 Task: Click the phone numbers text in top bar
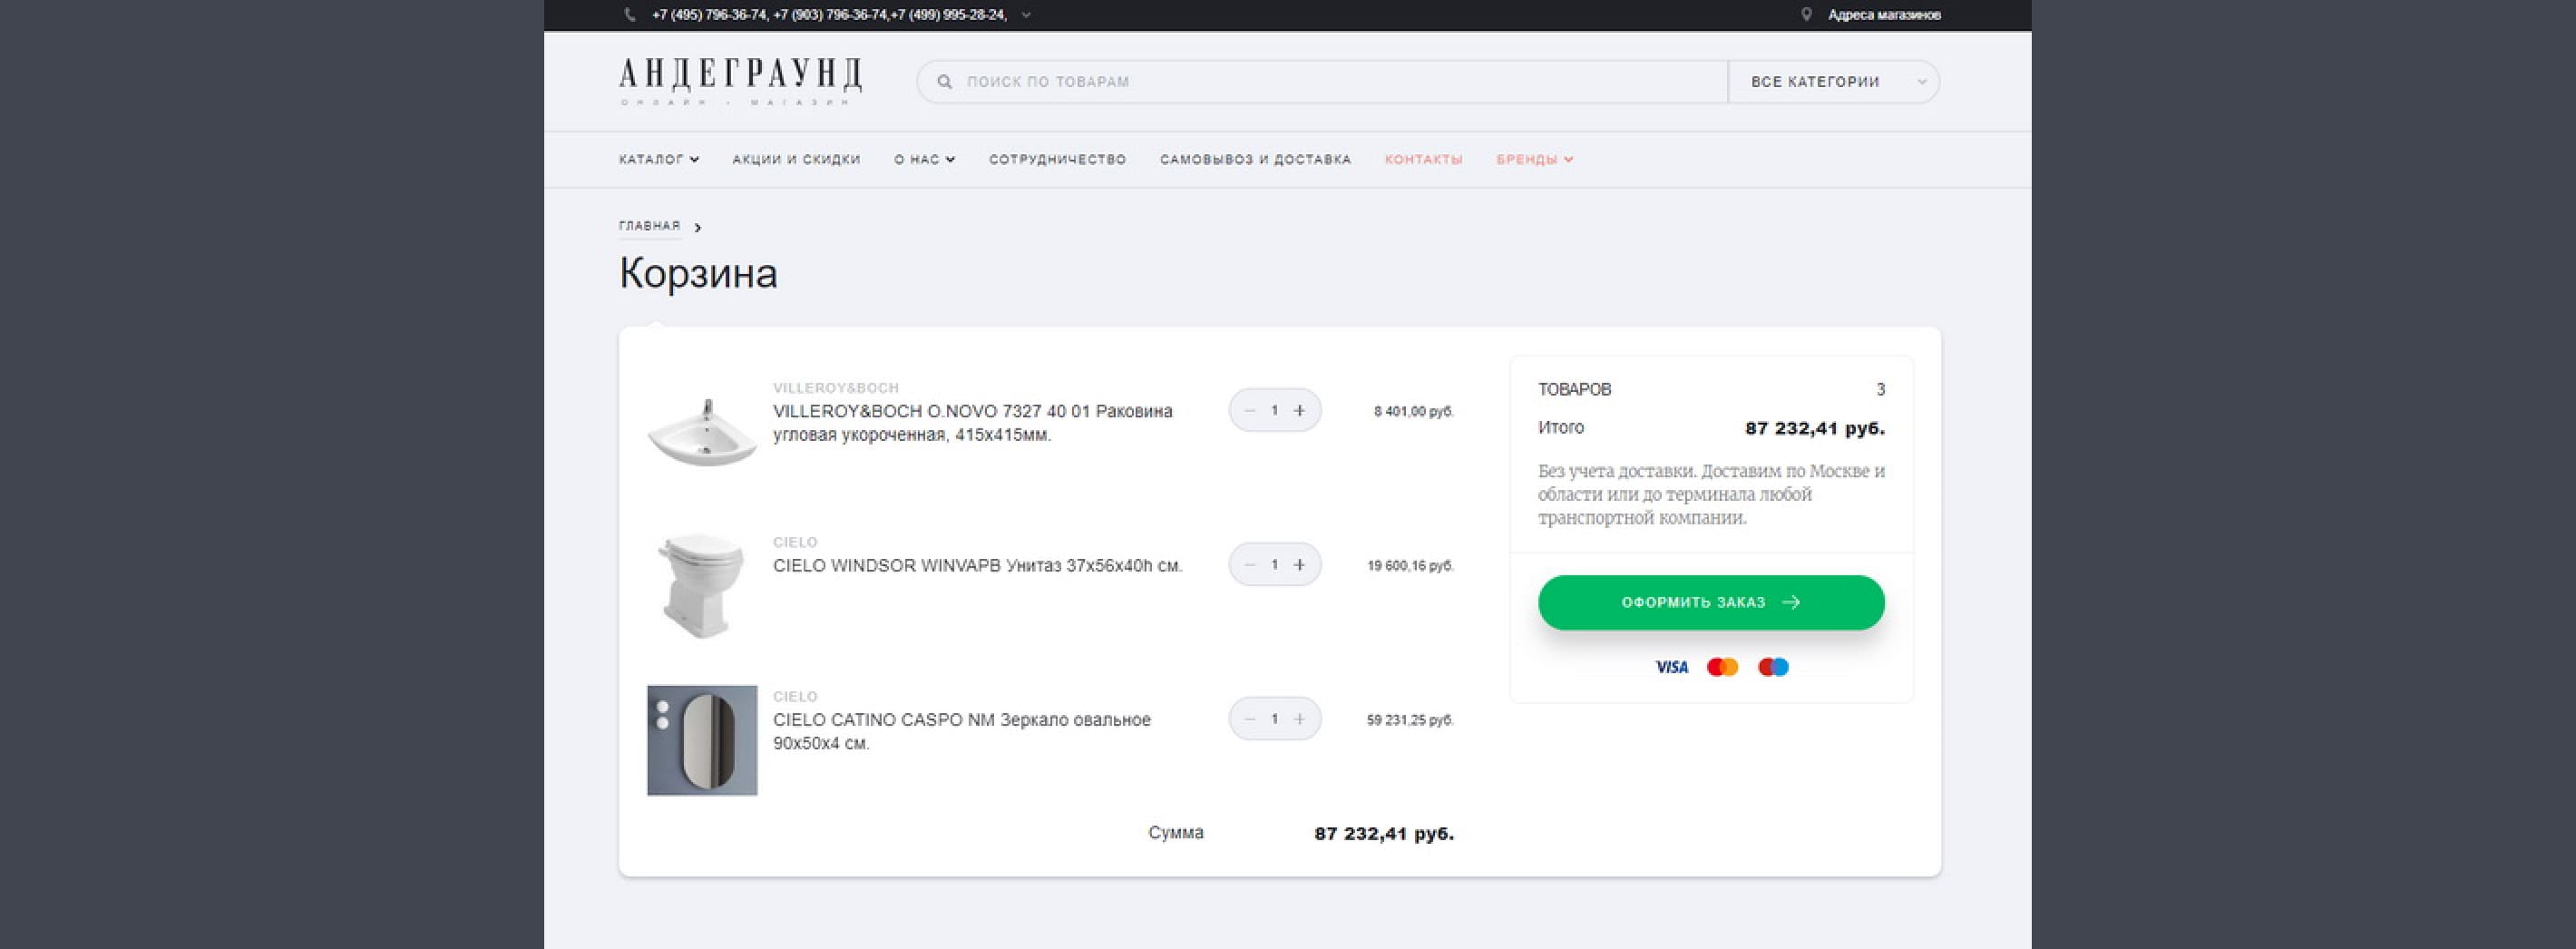pyautogui.click(x=829, y=15)
